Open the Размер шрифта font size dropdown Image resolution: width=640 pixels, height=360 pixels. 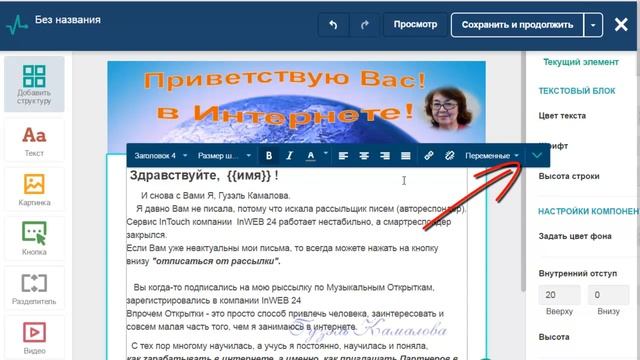point(224,156)
